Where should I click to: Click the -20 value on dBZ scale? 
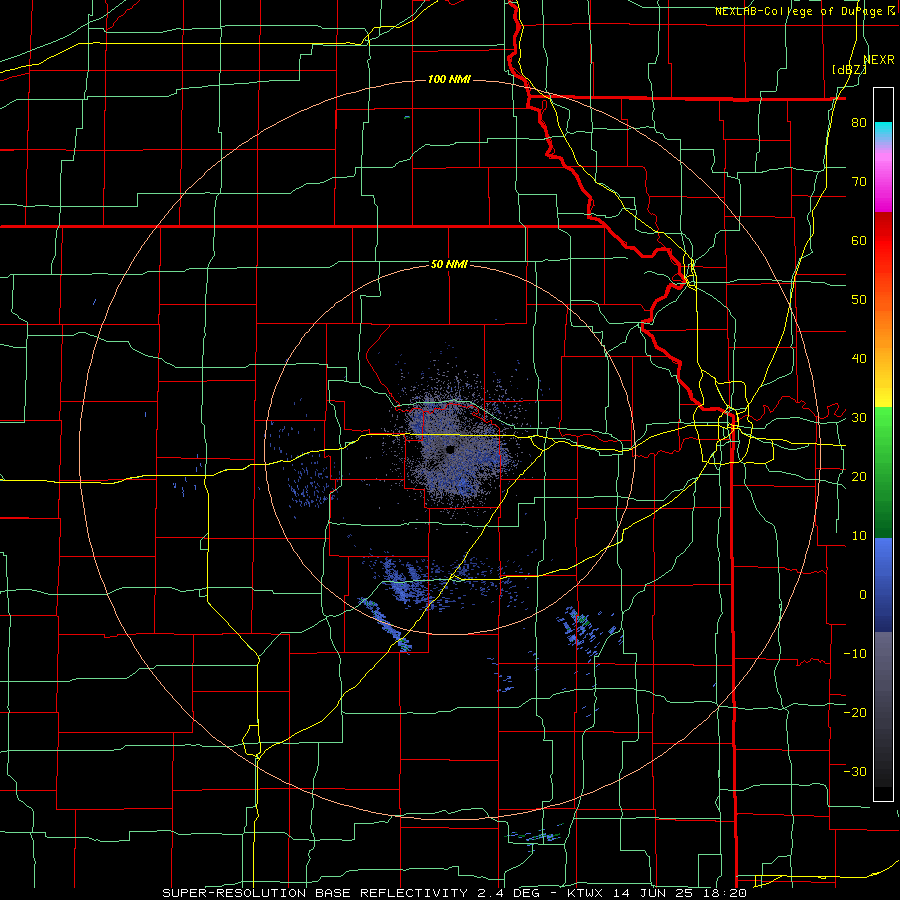[855, 712]
